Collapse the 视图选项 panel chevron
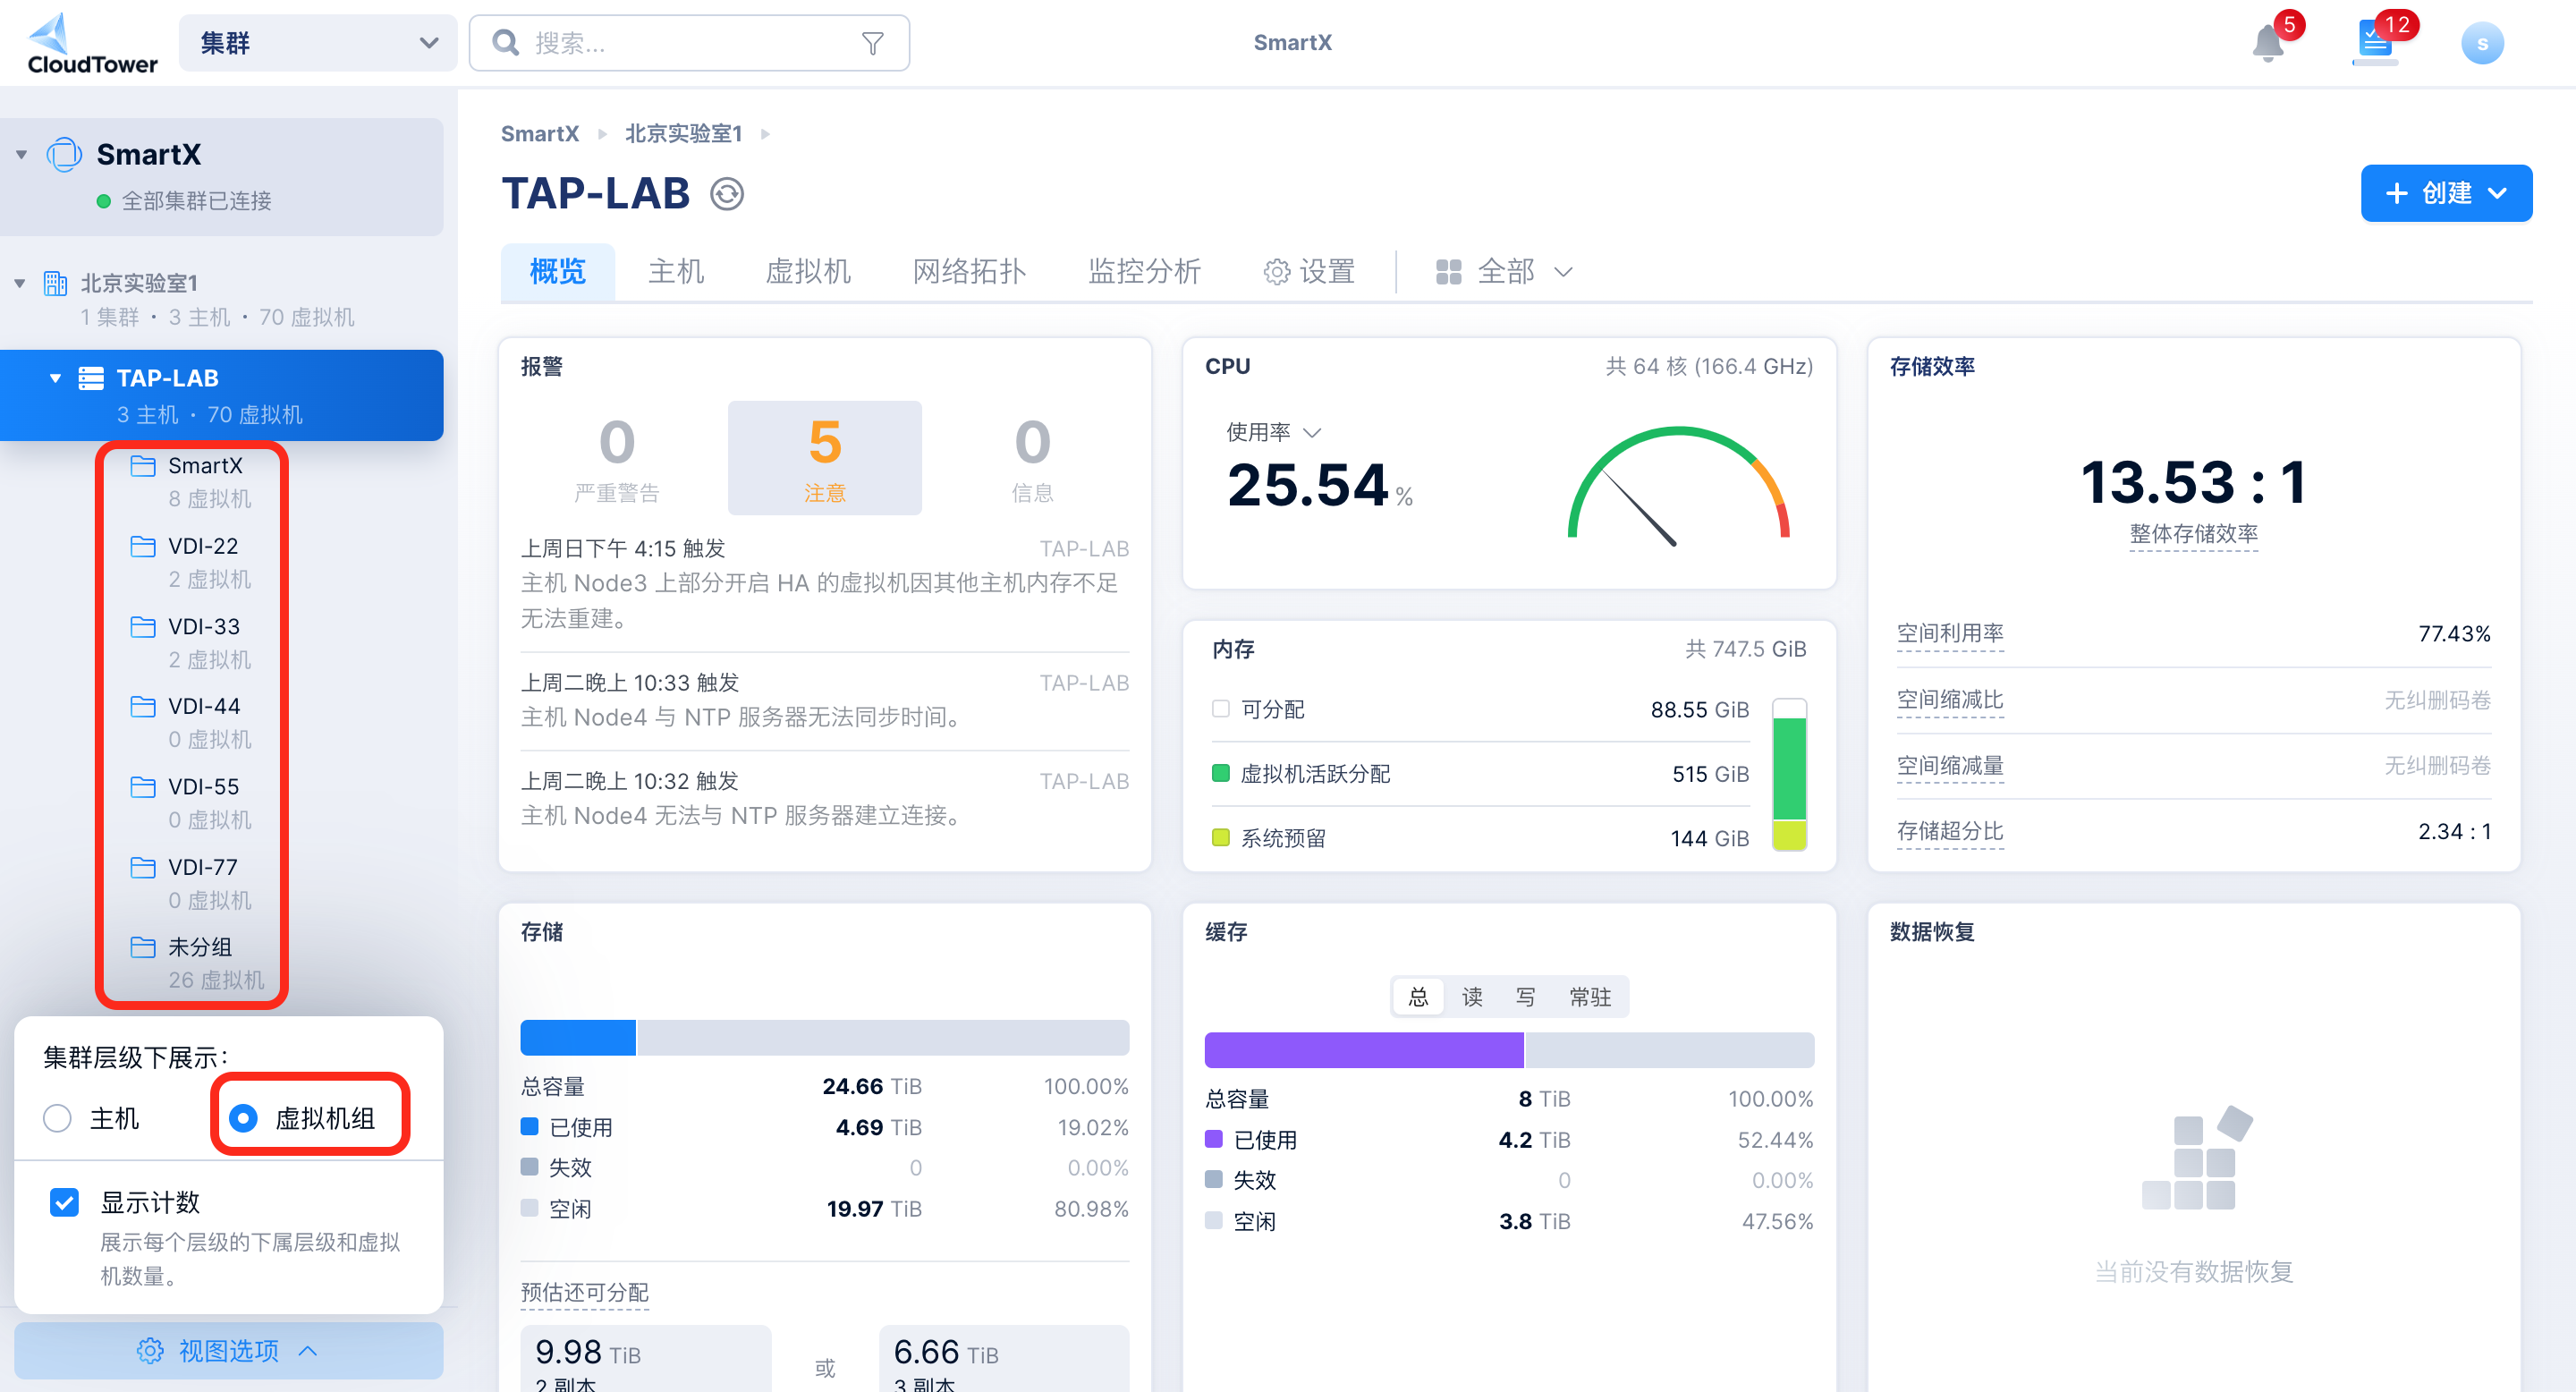Viewport: 2576px width, 1392px height. 308,1351
